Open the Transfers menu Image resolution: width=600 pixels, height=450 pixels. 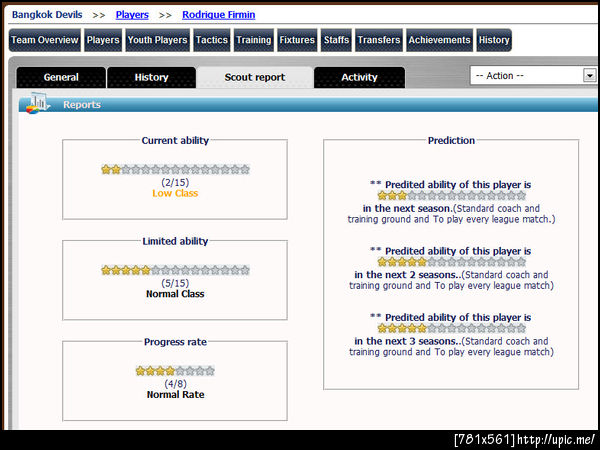tap(379, 40)
